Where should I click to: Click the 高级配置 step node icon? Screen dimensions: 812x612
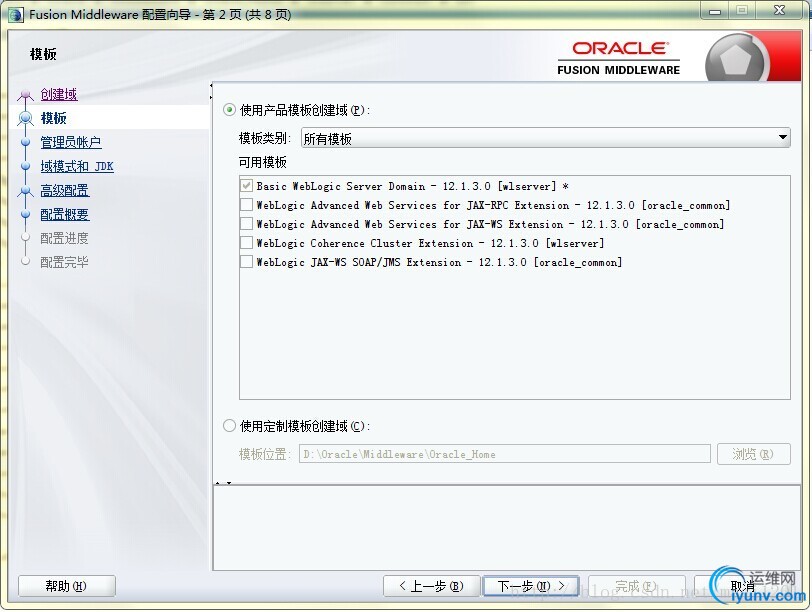pyautogui.click(x=25, y=191)
